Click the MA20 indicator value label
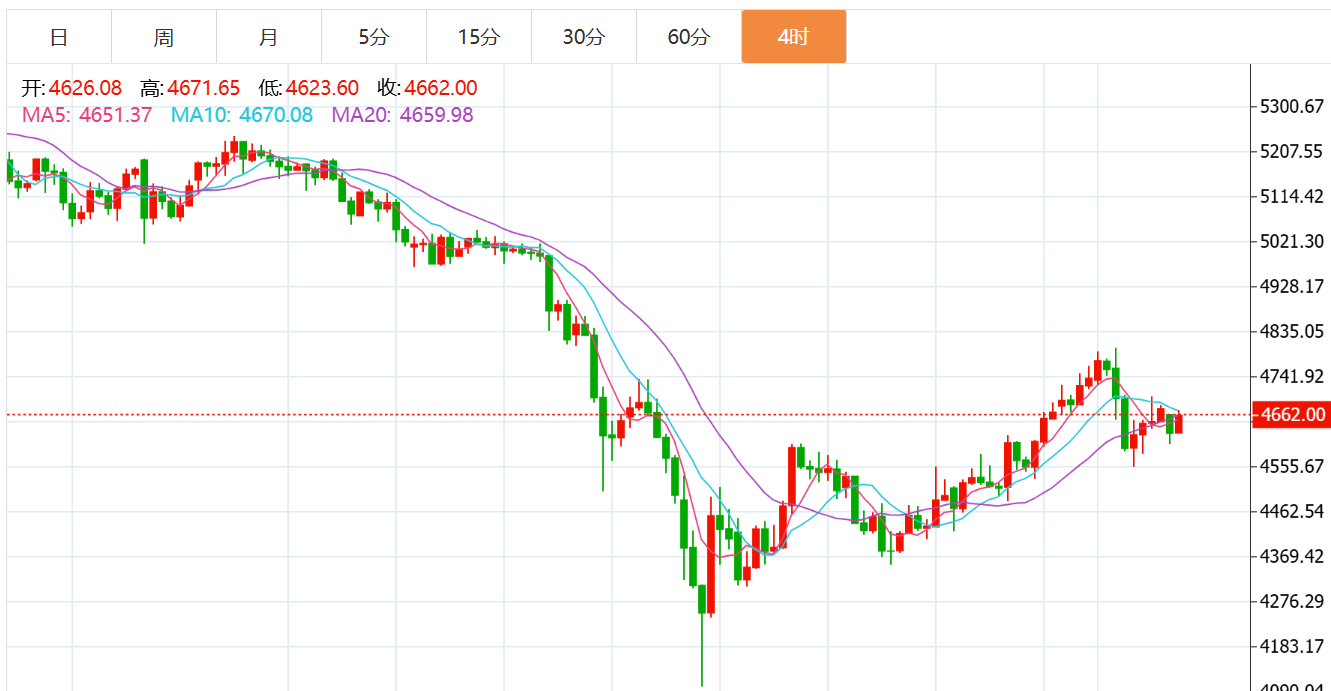This screenshot has height=691, width=1331. click(x=403, y=115)
